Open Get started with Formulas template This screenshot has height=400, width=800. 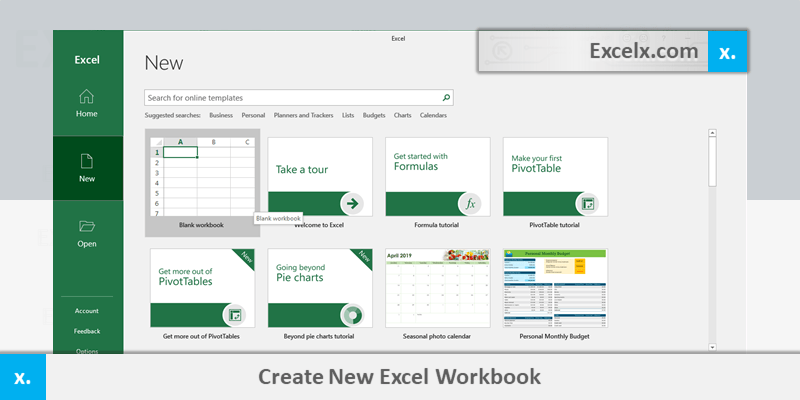[438, 177]
